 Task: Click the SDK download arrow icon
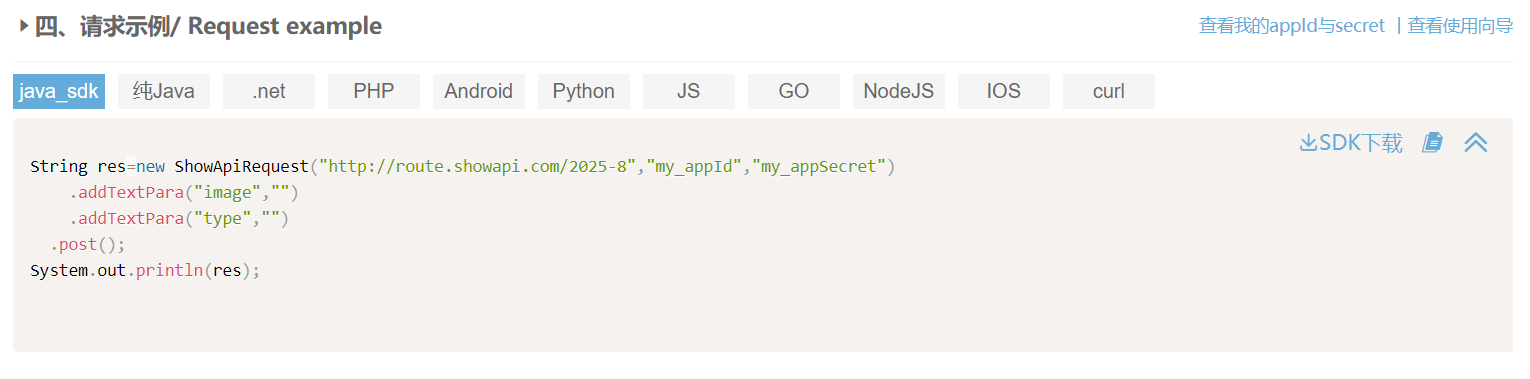[1308, 143]
